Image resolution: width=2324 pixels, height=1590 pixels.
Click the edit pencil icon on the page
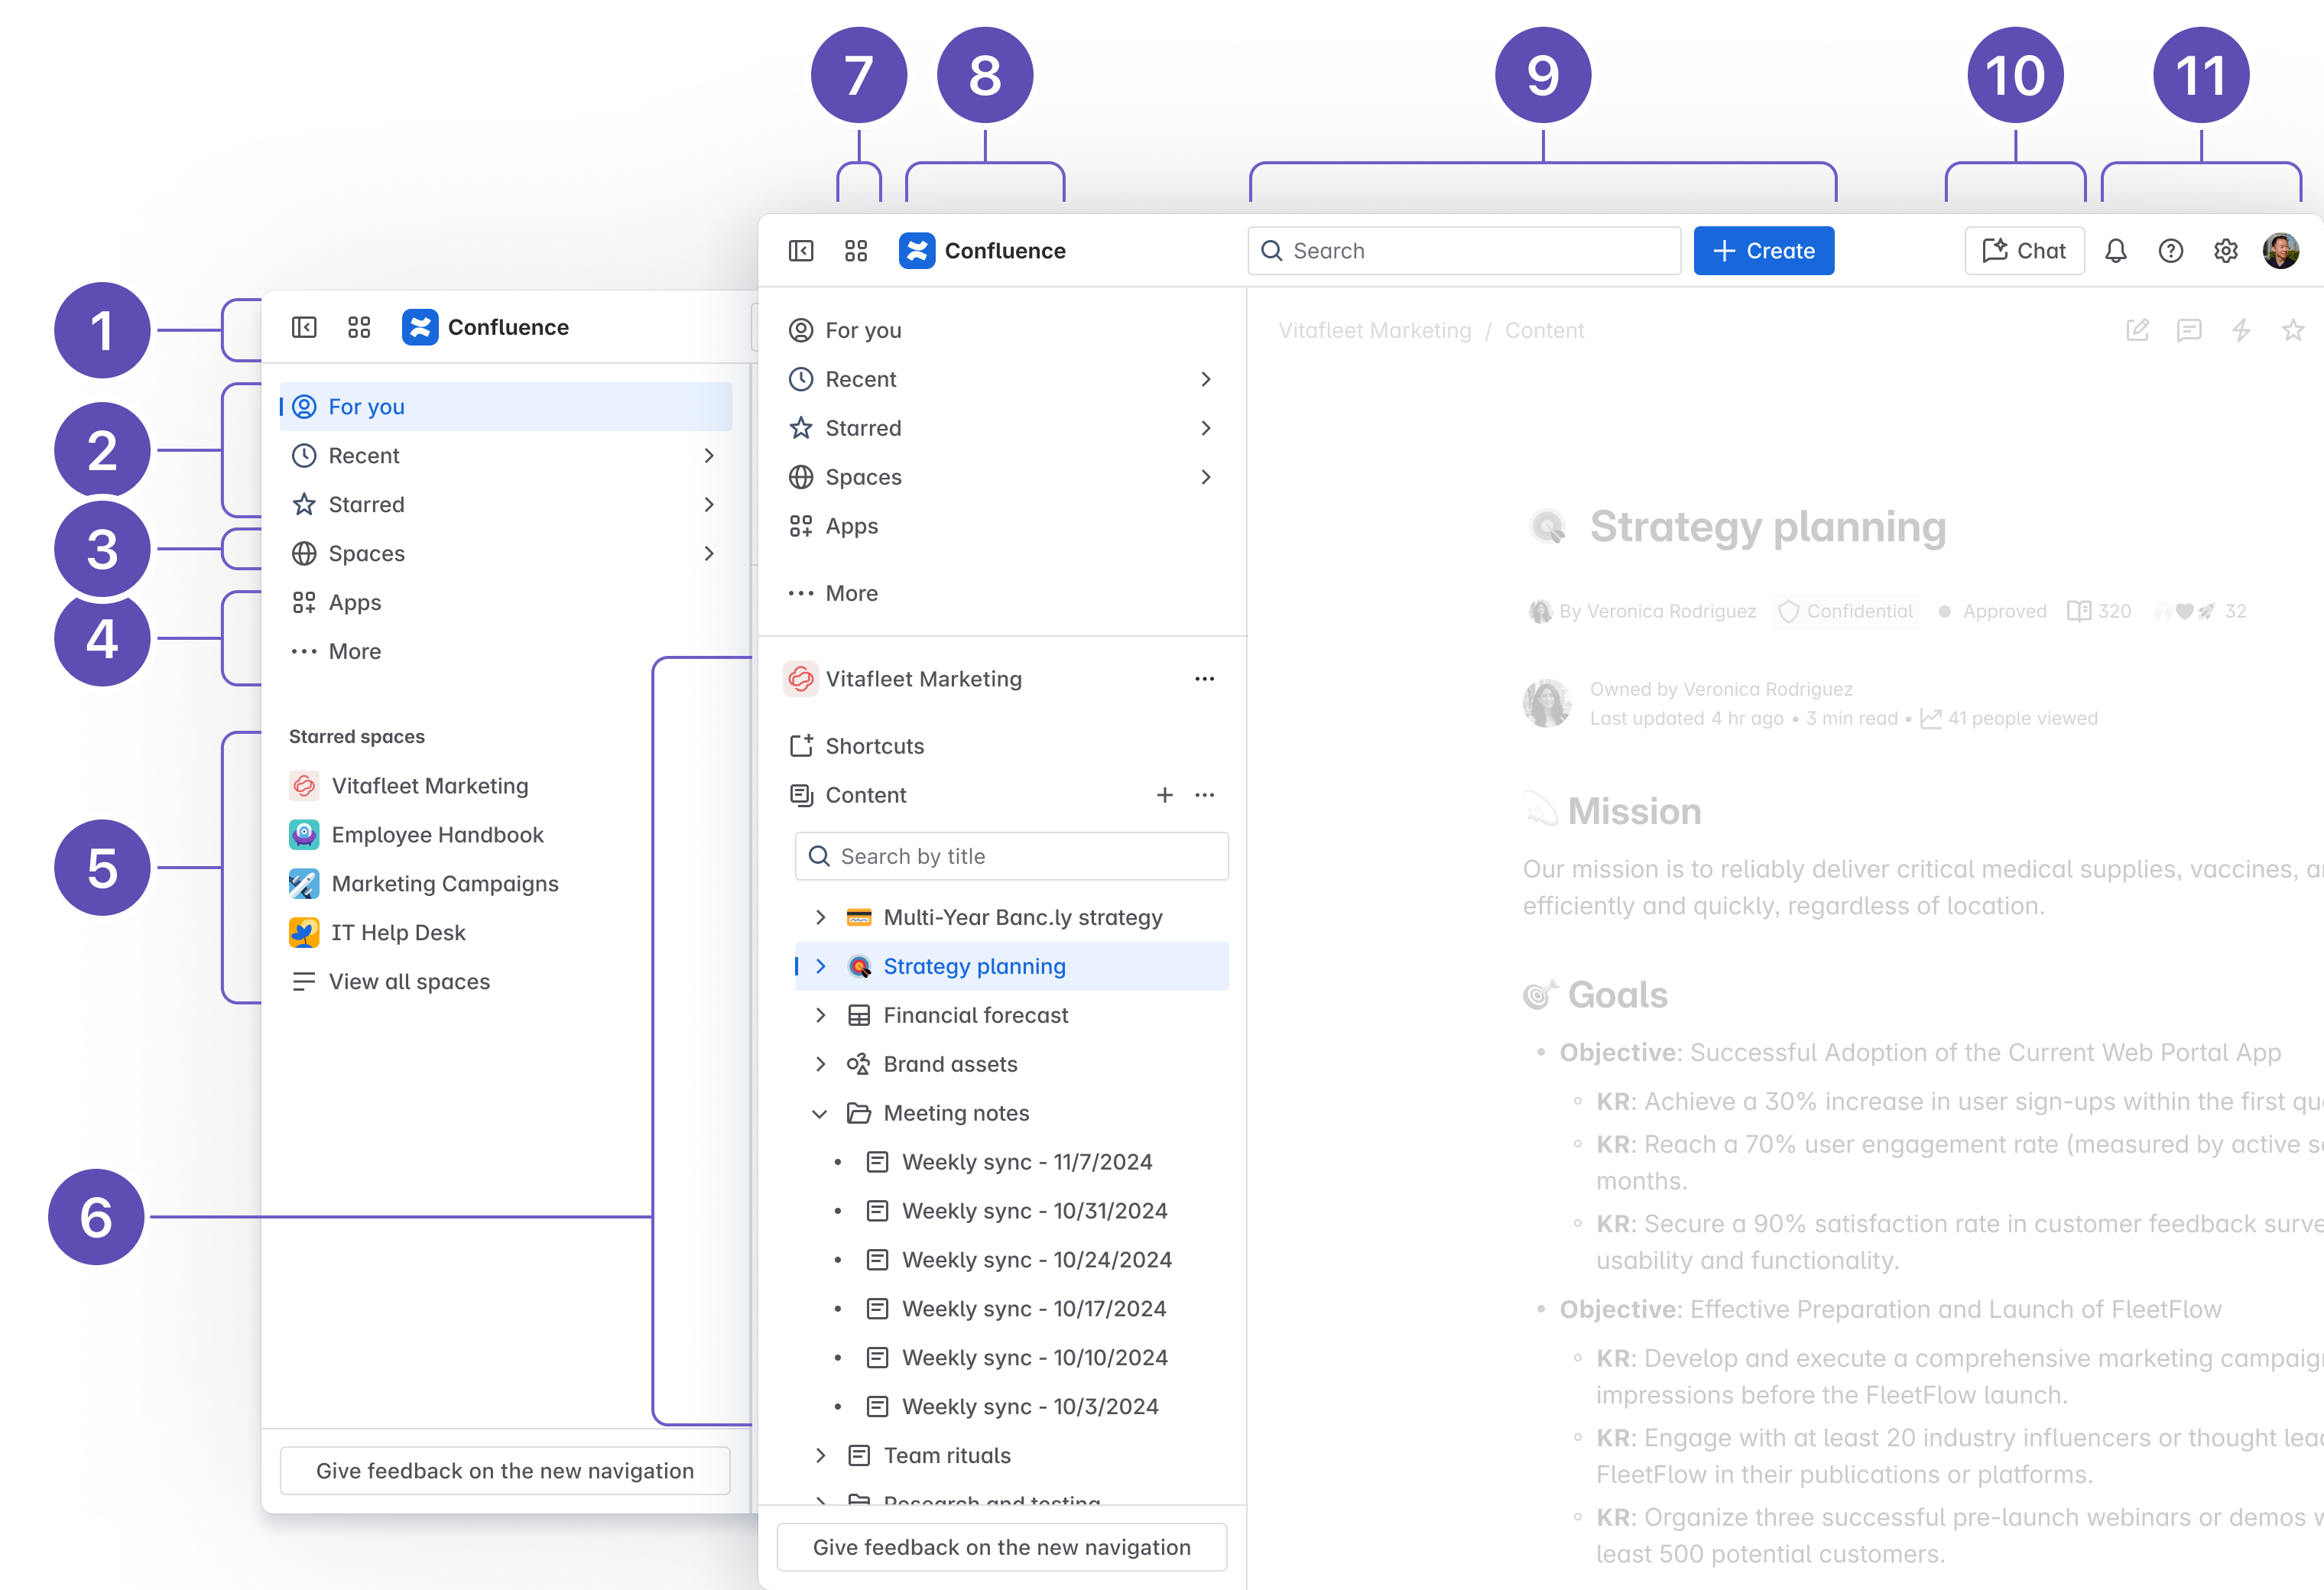2138,331
